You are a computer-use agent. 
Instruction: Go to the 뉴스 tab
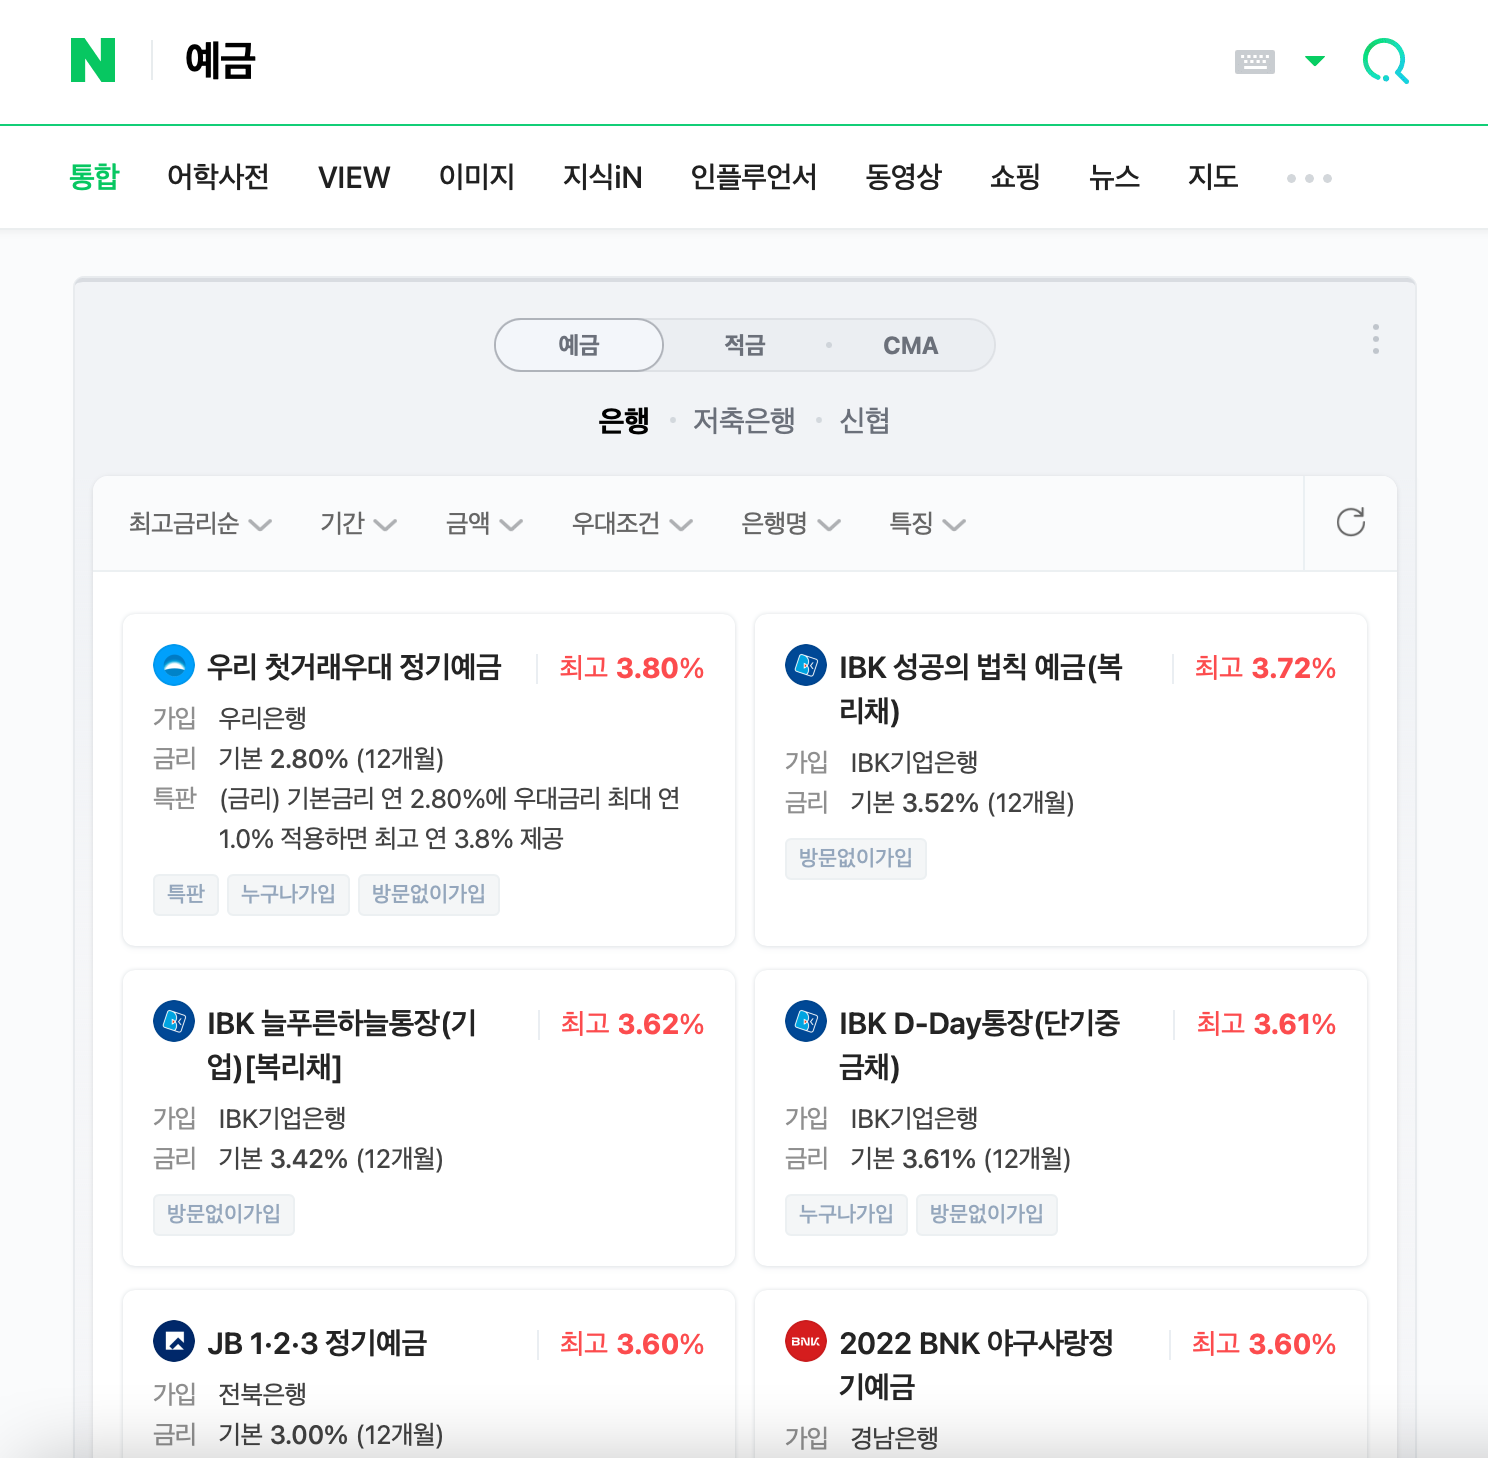coord(1114,177)
